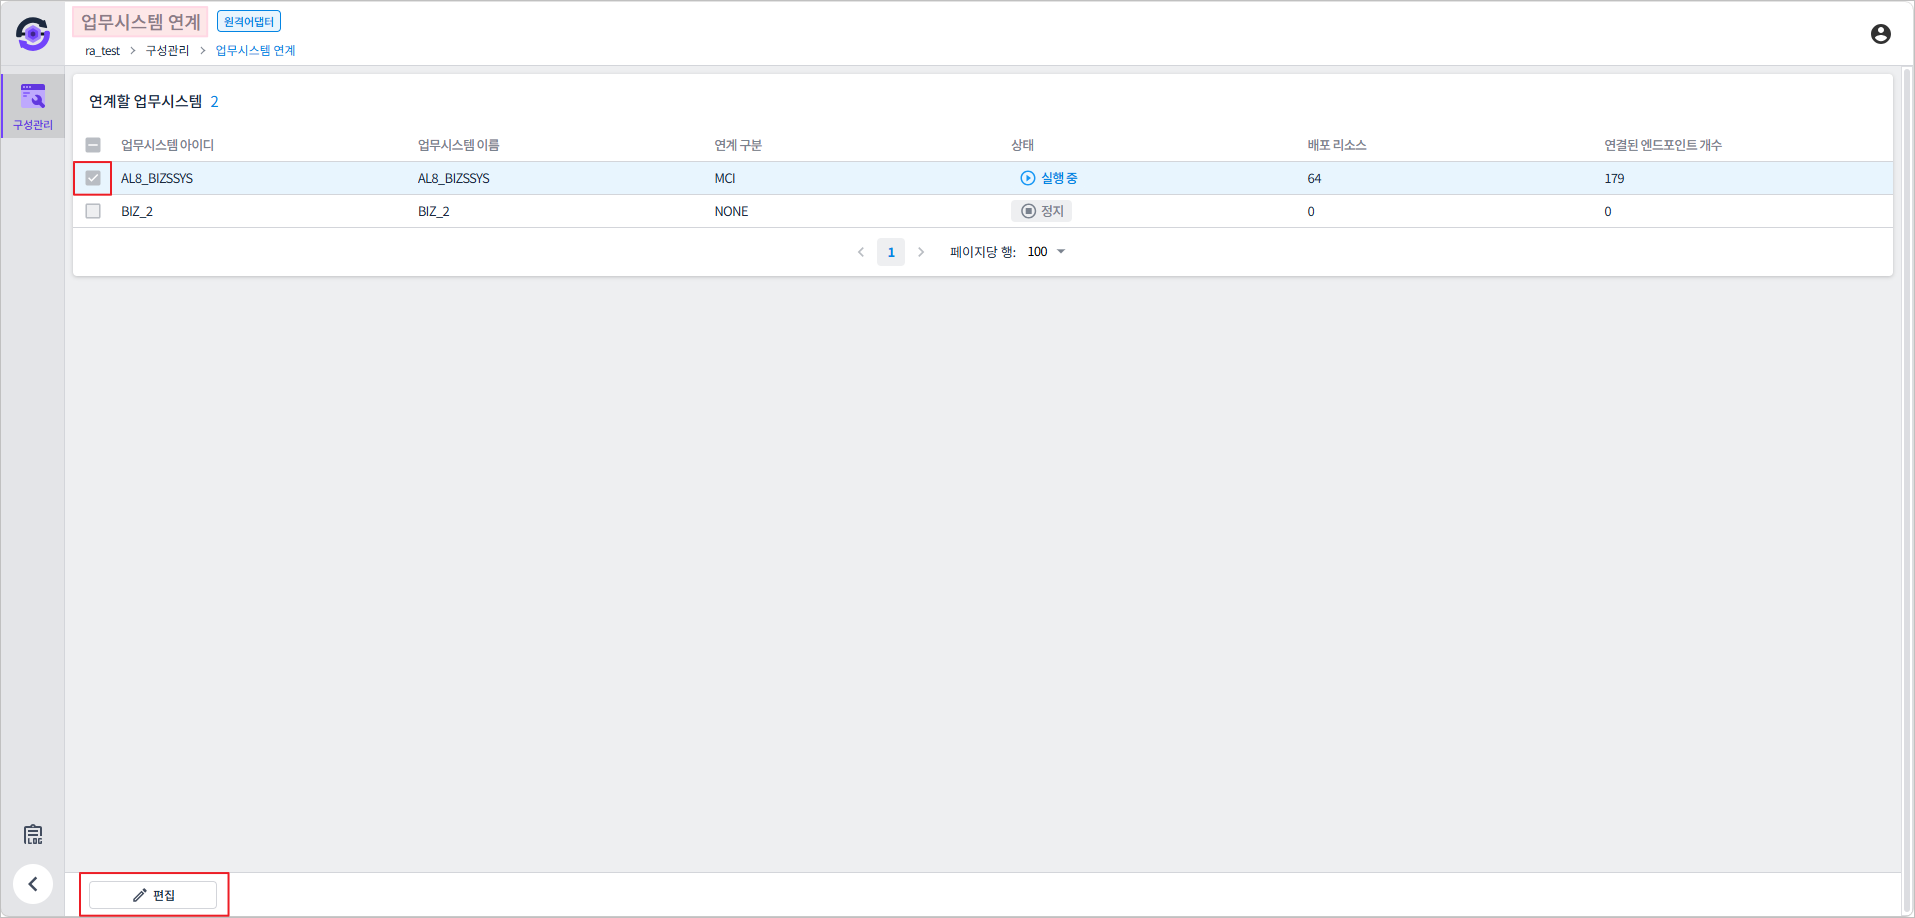Click the application logo icon

pos(33,34)
